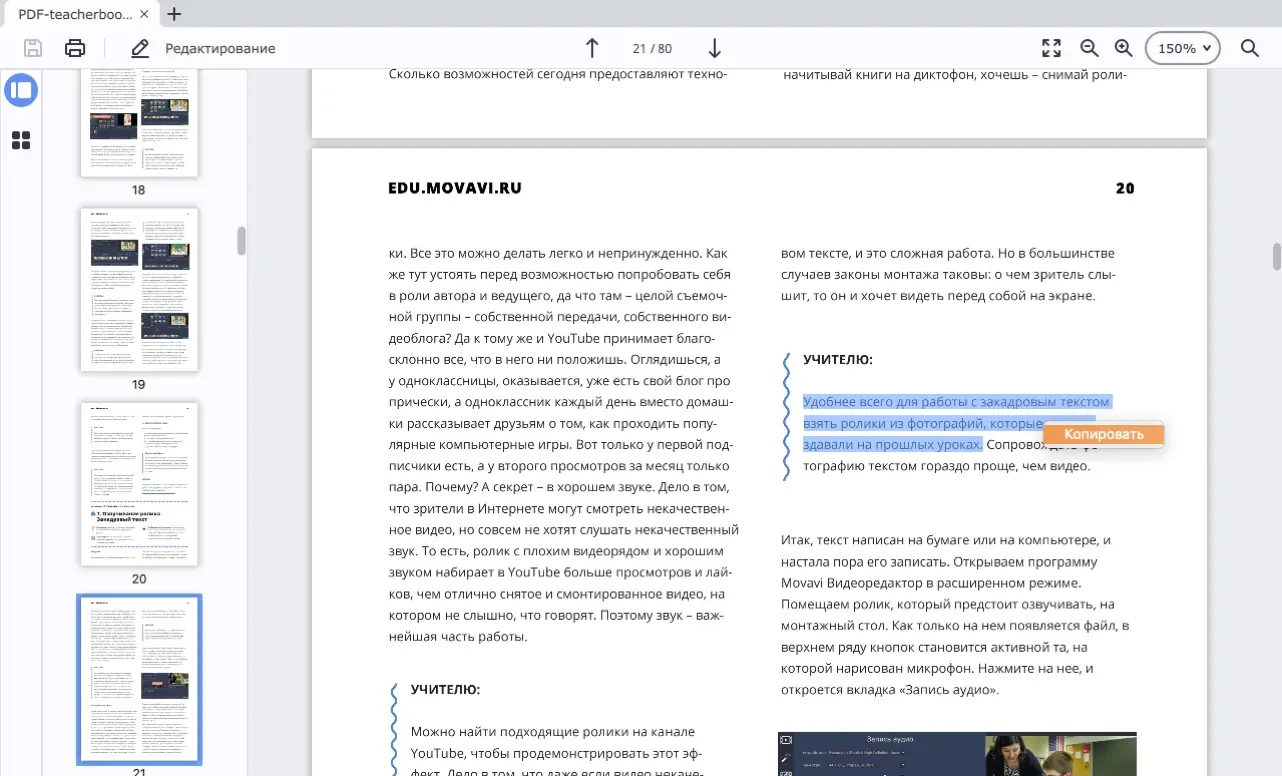Screen dimensions: 1282x776
Task: Click the zoom in magnifier
Action: [x=1123, y=48]
